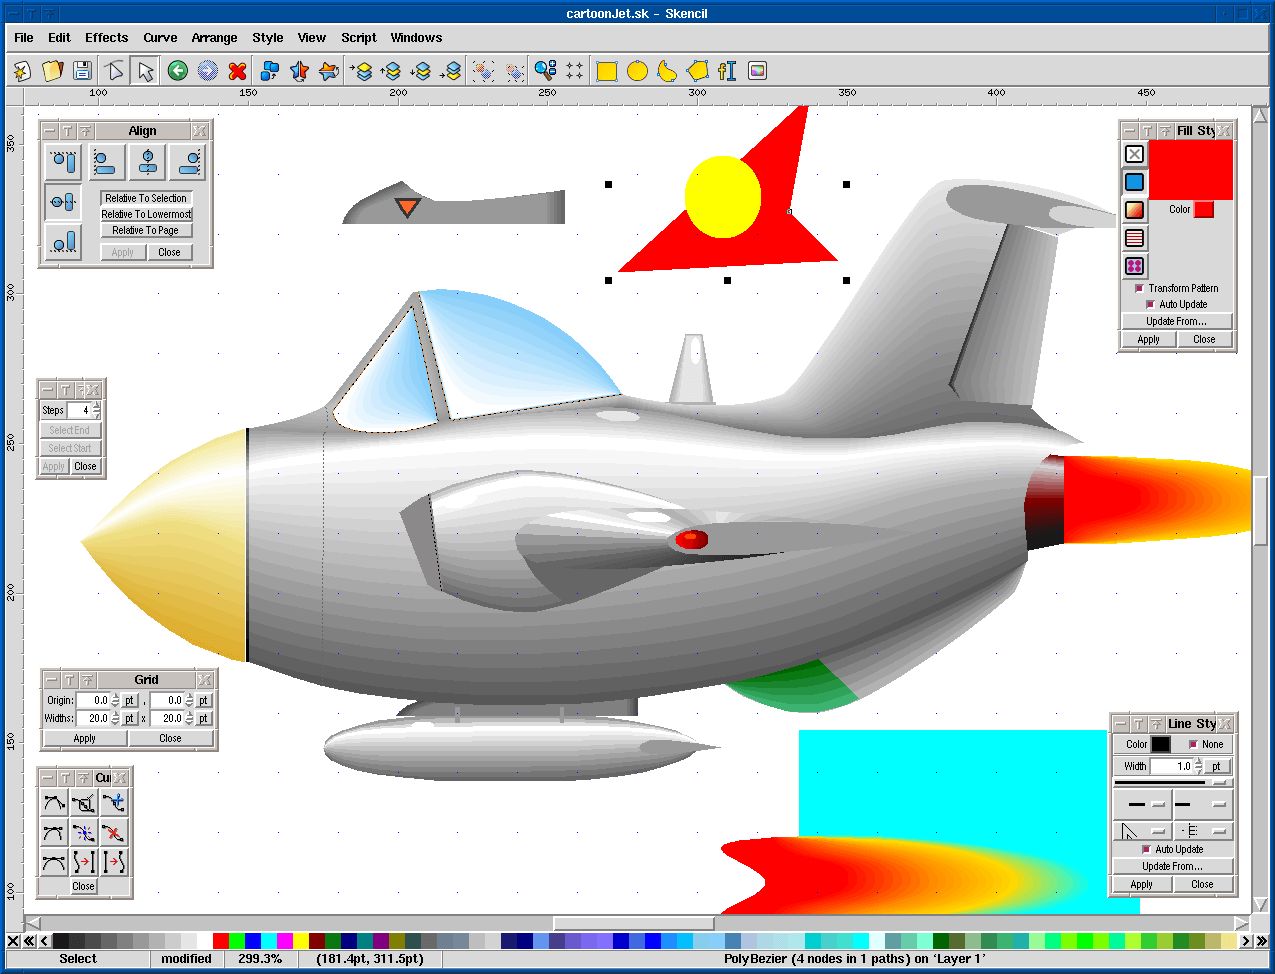This screenshot has height=974, width=1275.
Task: Click Apply in the Grid panel
Action: coord(84,738)
